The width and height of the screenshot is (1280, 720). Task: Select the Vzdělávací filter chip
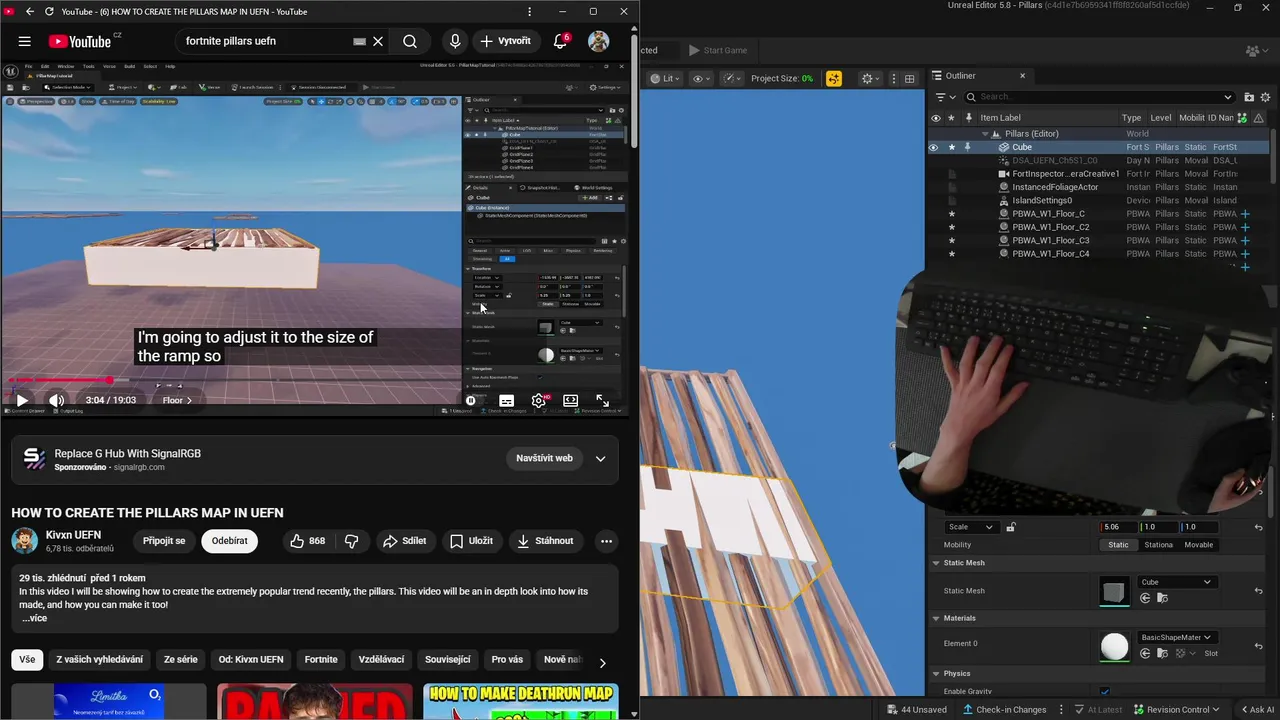pos(381,659)
